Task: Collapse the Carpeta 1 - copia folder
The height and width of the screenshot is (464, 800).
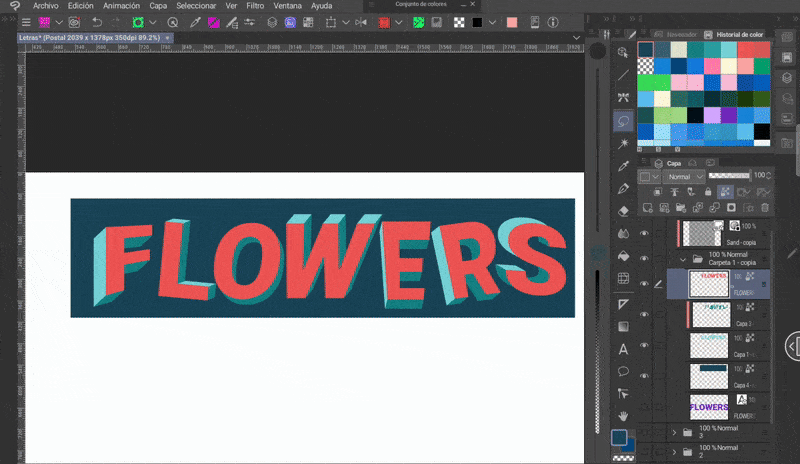Action: [683, 259]
